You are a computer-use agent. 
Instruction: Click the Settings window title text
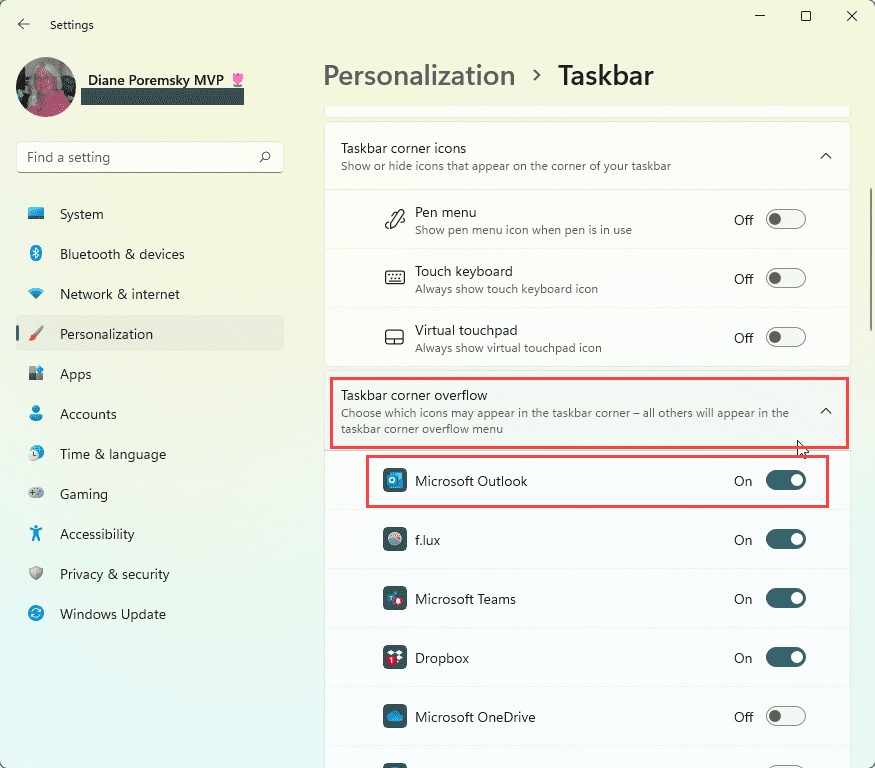[71, 25]
